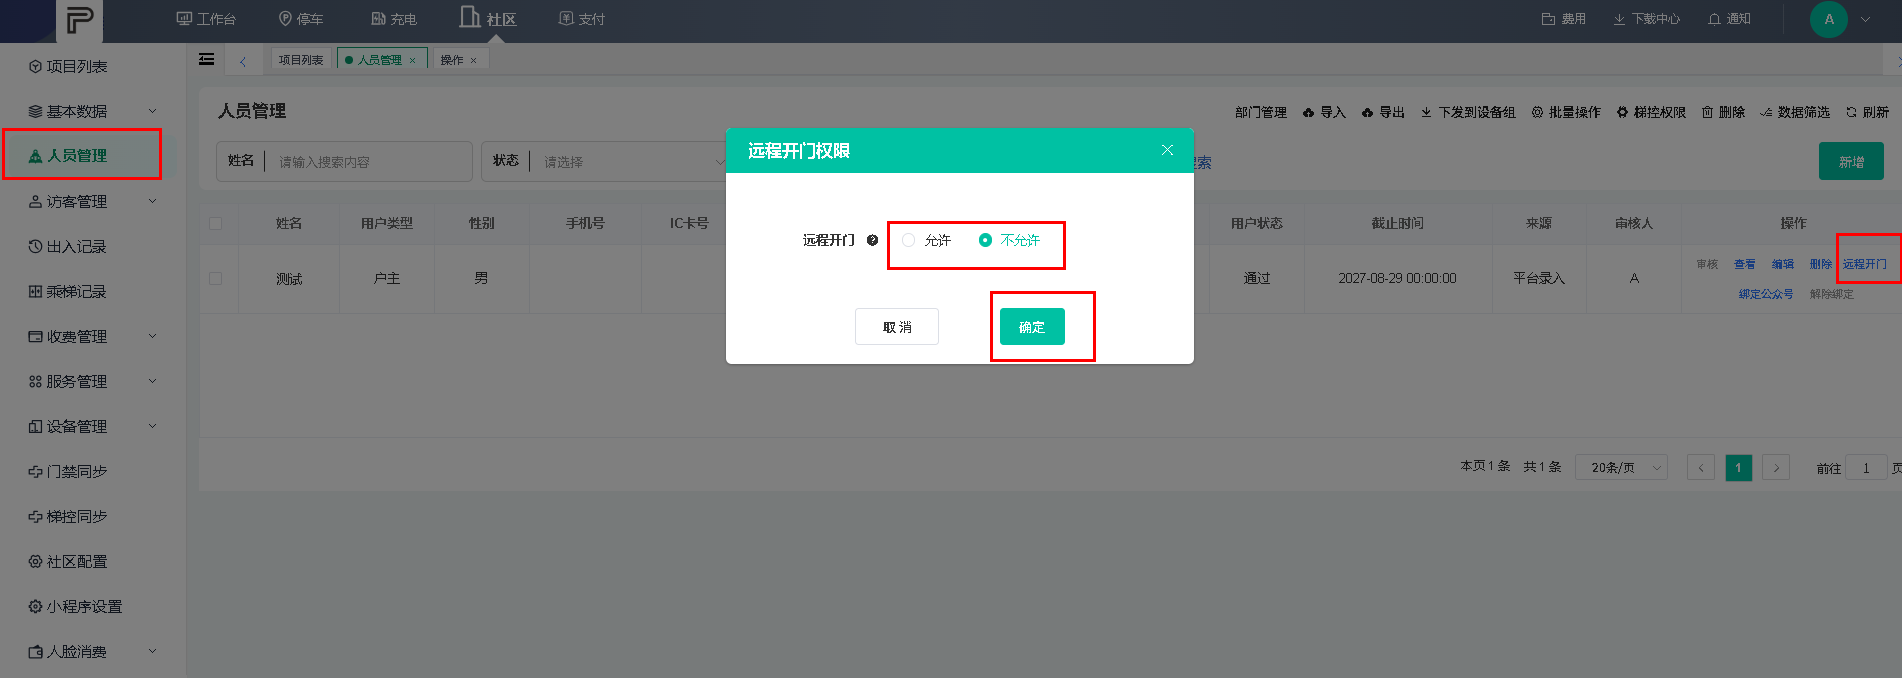Open the 工作台 workbench section

point(206,19)
